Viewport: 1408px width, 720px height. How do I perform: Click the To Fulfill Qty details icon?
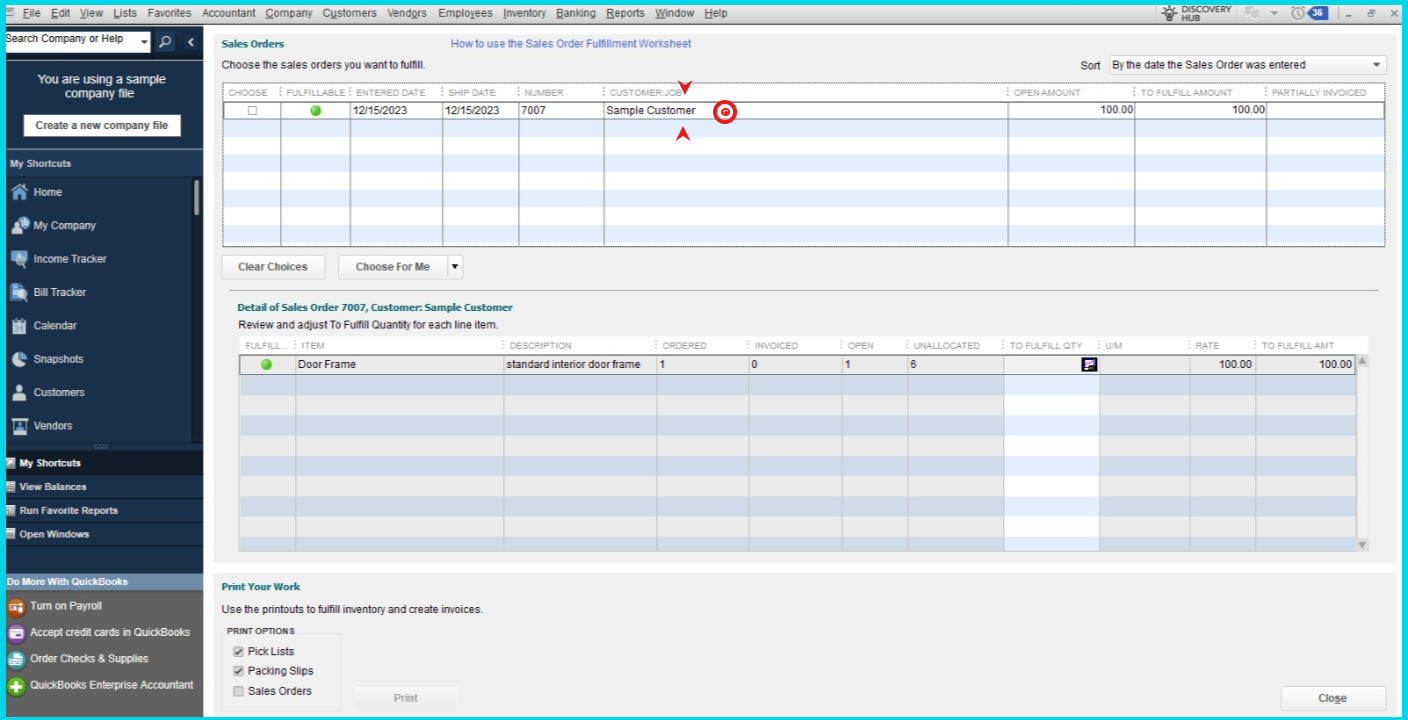pos(1089,365)
